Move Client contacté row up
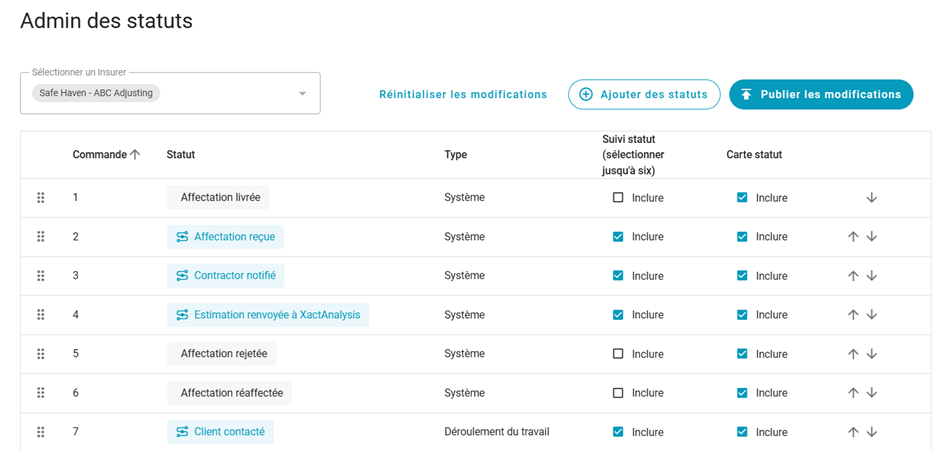The width and height of the screenshot is (949, 450). (853, 432)
